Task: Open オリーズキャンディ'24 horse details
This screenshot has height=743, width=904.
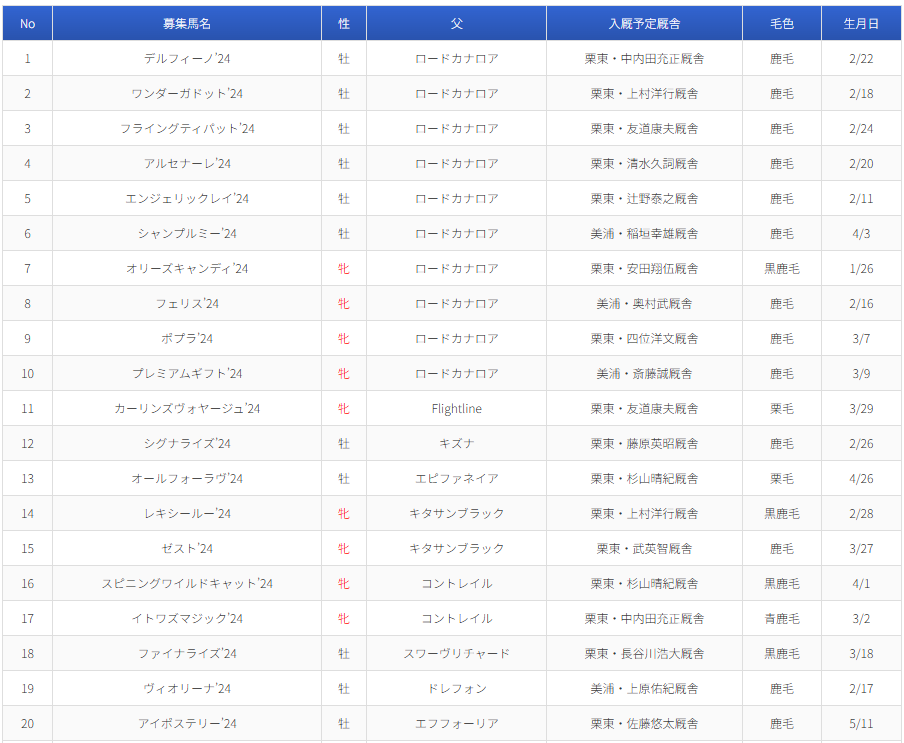Action: tap(187, 269)
